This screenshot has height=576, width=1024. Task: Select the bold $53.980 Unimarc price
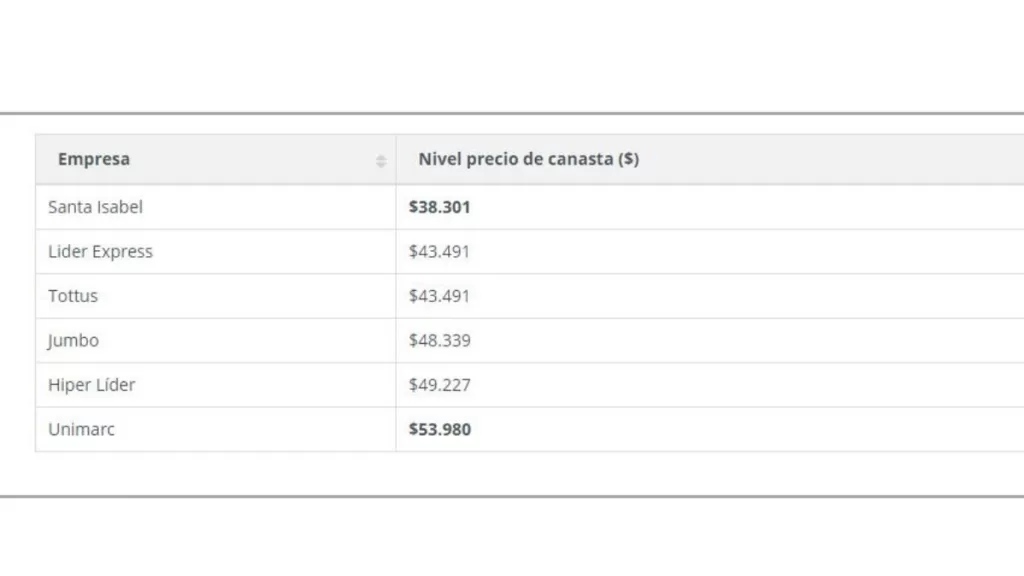point(440,429)
